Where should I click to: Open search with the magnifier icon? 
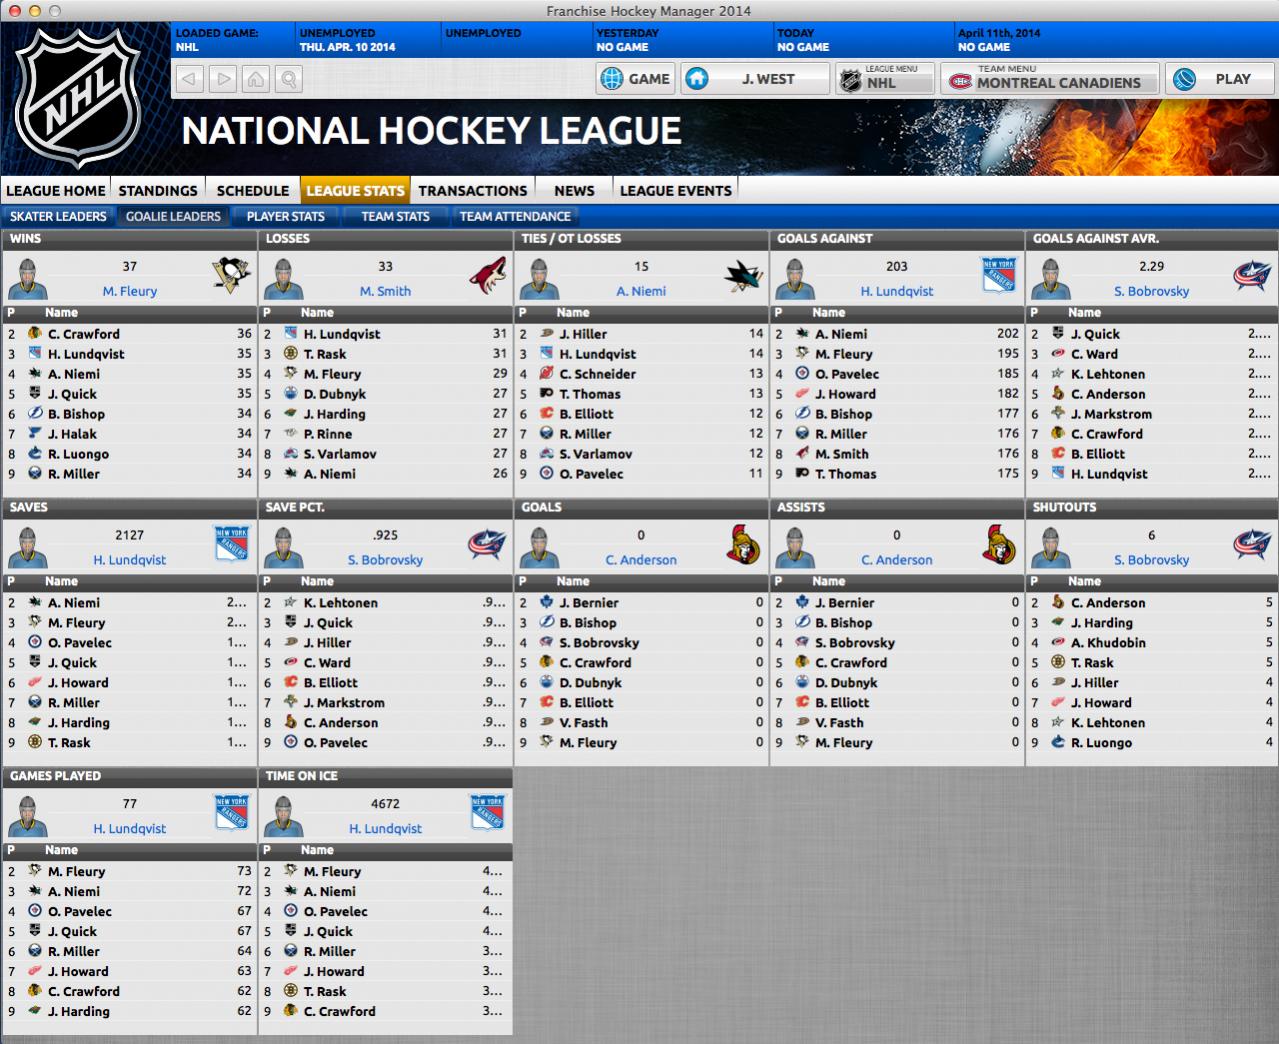pos(289,78)
